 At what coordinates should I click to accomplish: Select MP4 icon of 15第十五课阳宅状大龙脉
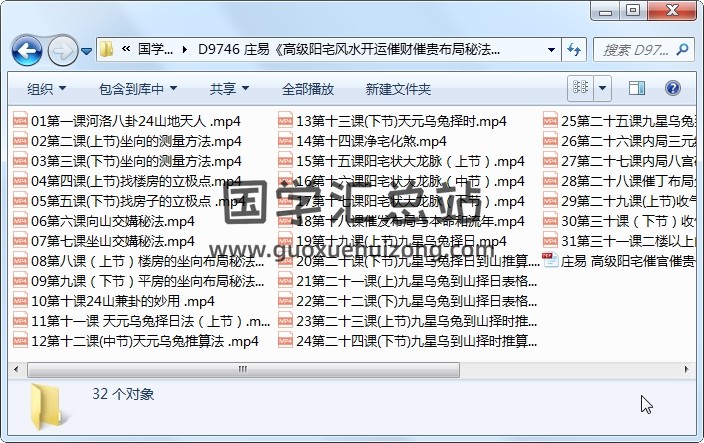(x=285, y=161)
